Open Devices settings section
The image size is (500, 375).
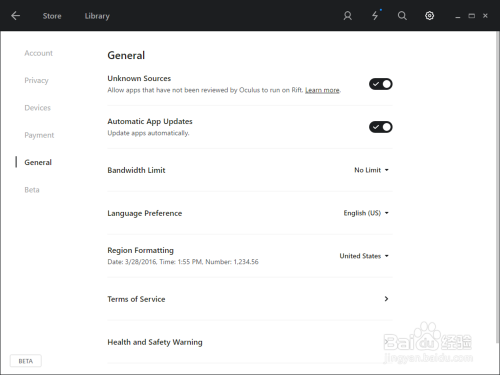(37, 108)
